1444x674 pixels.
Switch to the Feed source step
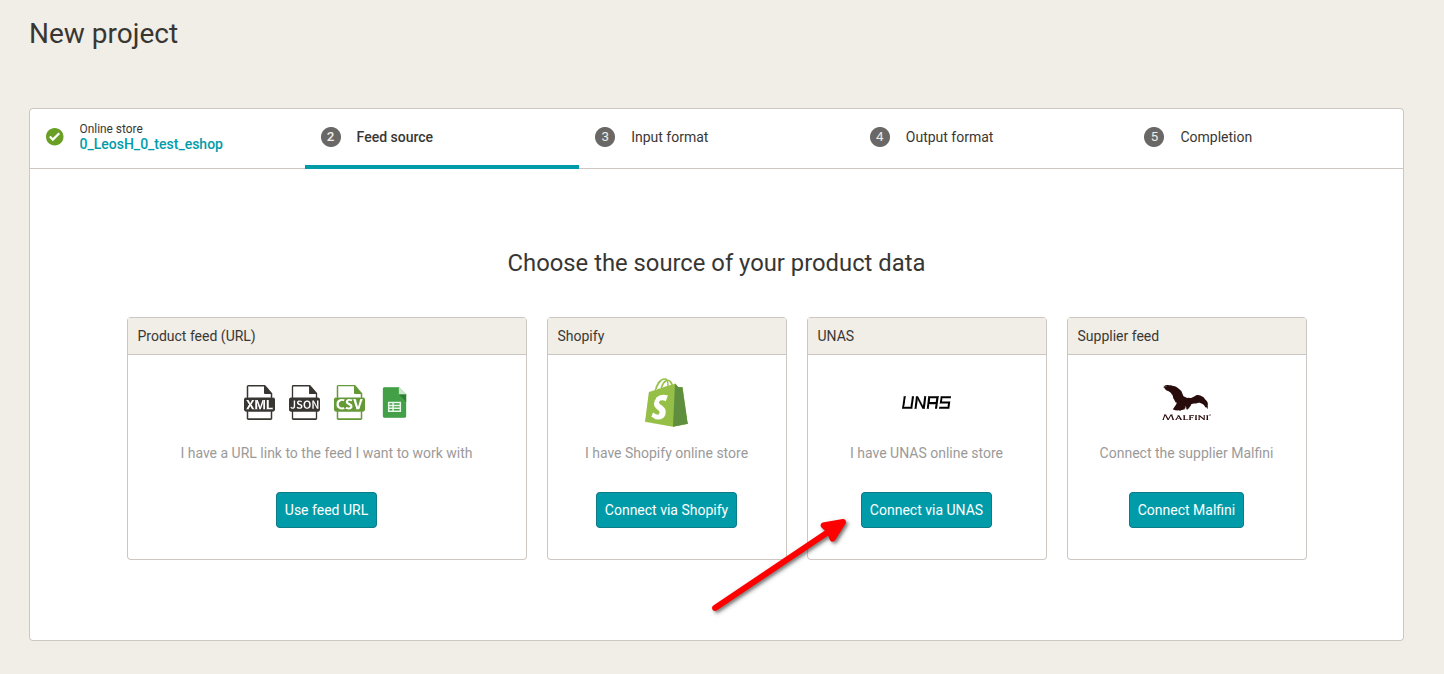[394, 137]
